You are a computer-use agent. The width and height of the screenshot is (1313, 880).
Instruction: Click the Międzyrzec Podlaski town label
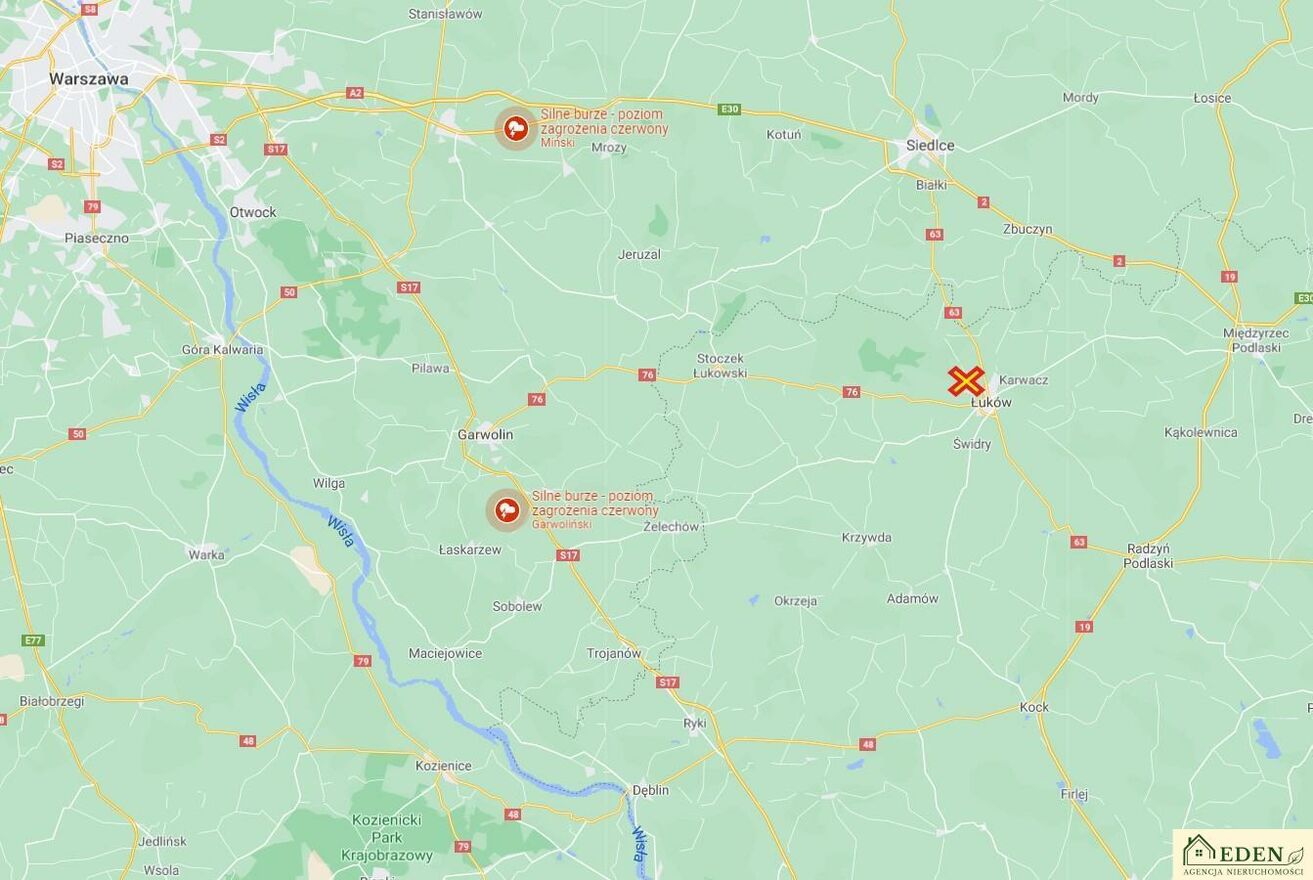[1256, 340]
